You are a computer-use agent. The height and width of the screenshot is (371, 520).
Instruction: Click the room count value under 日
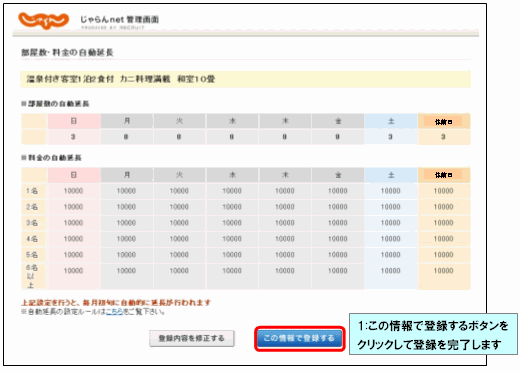(73, 137)
